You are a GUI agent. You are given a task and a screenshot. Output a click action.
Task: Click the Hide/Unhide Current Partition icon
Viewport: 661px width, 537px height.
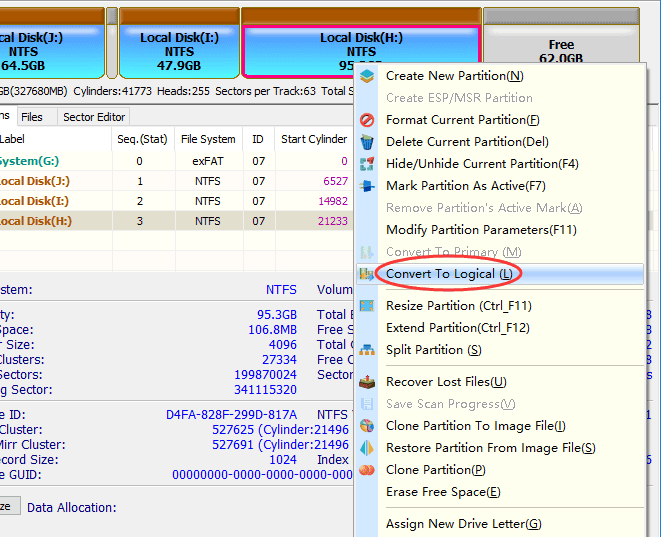tap(367, 164)
